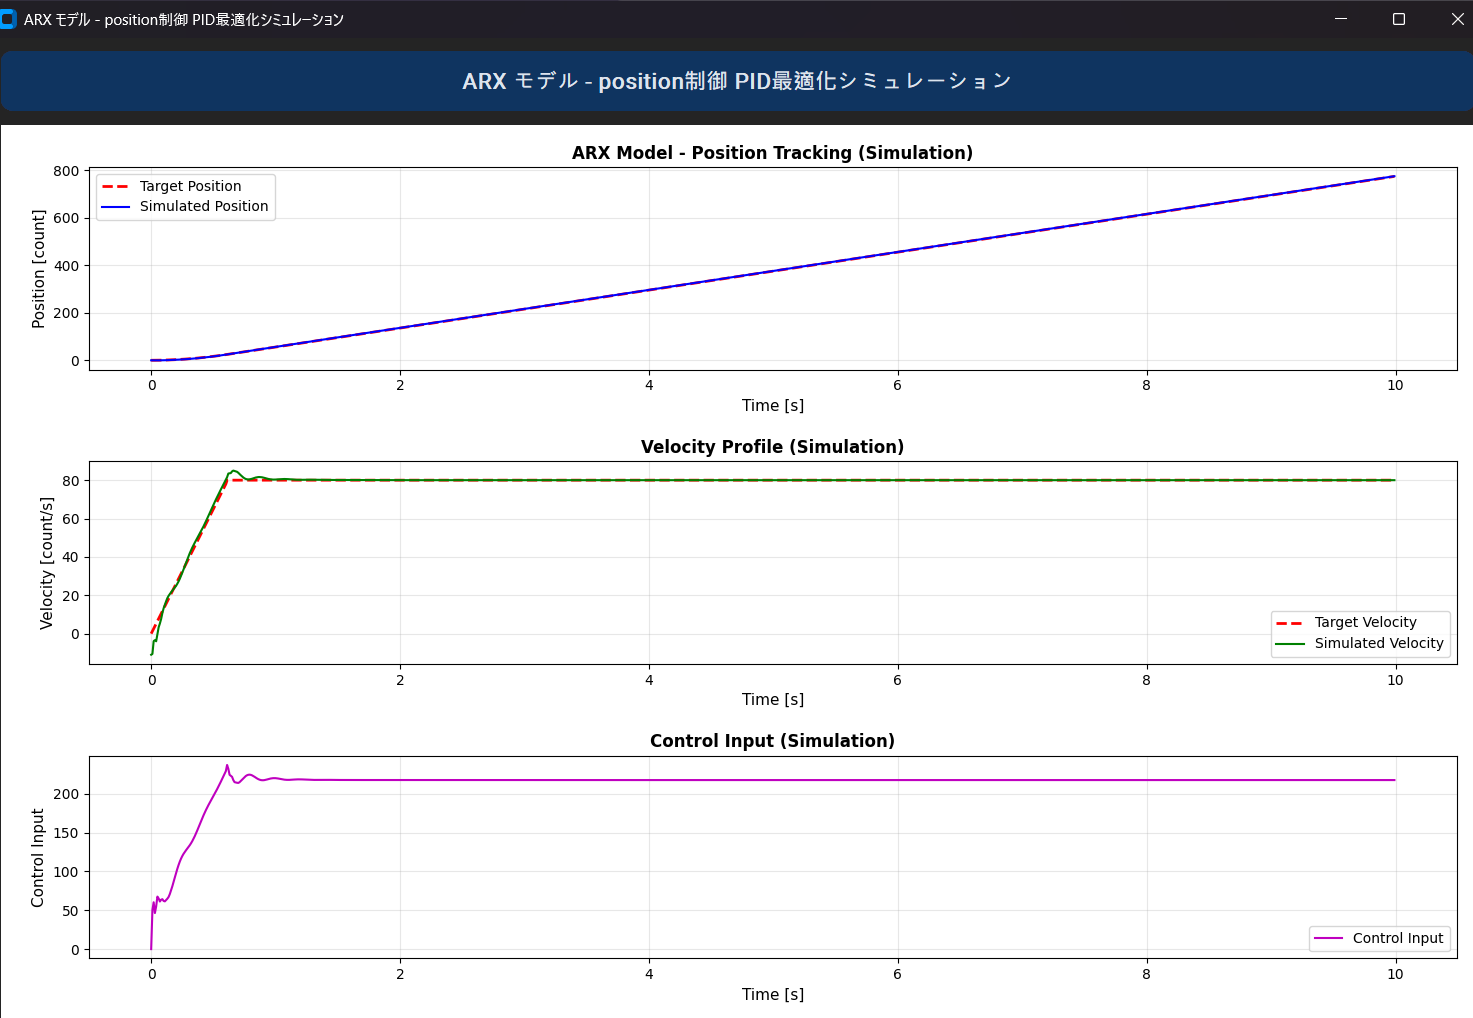Click the Control Input y-axis label
The height and width of the screenshot is (1018, 1473).
point(38,858)
